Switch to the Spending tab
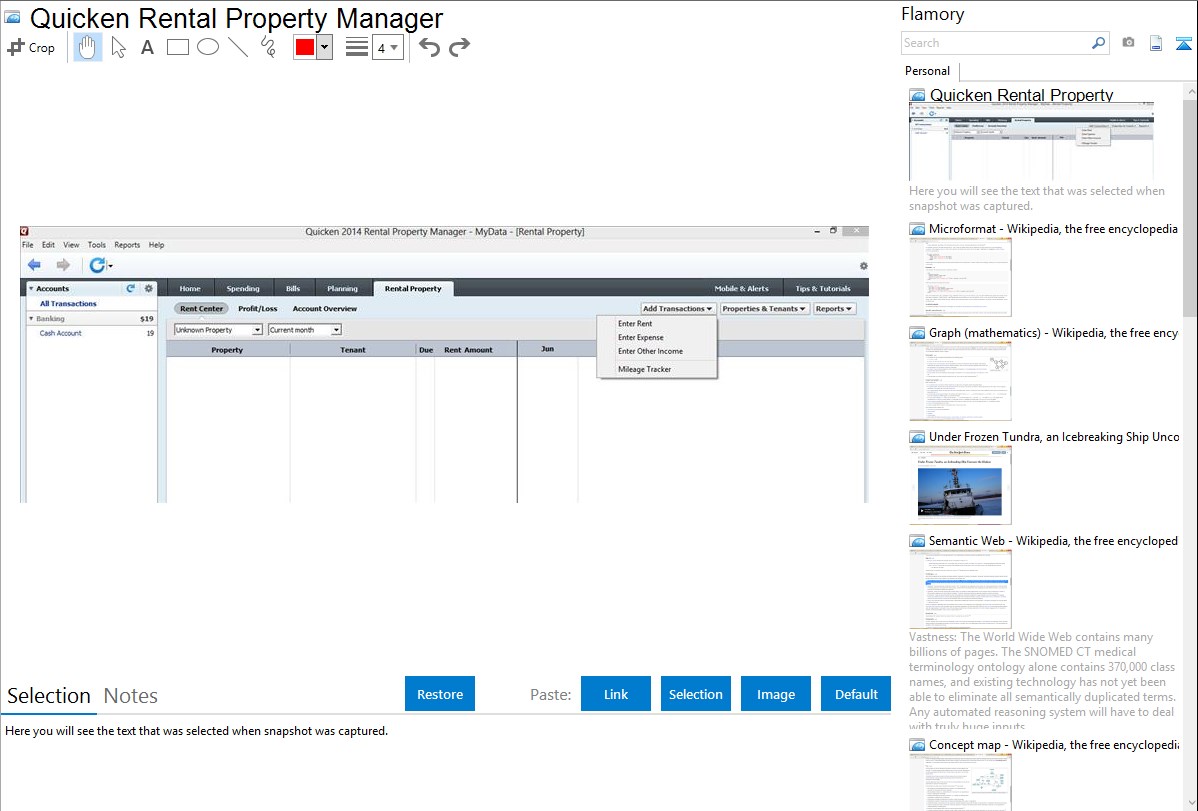This screenshot has width=1198, height=811. coord(243,289)
